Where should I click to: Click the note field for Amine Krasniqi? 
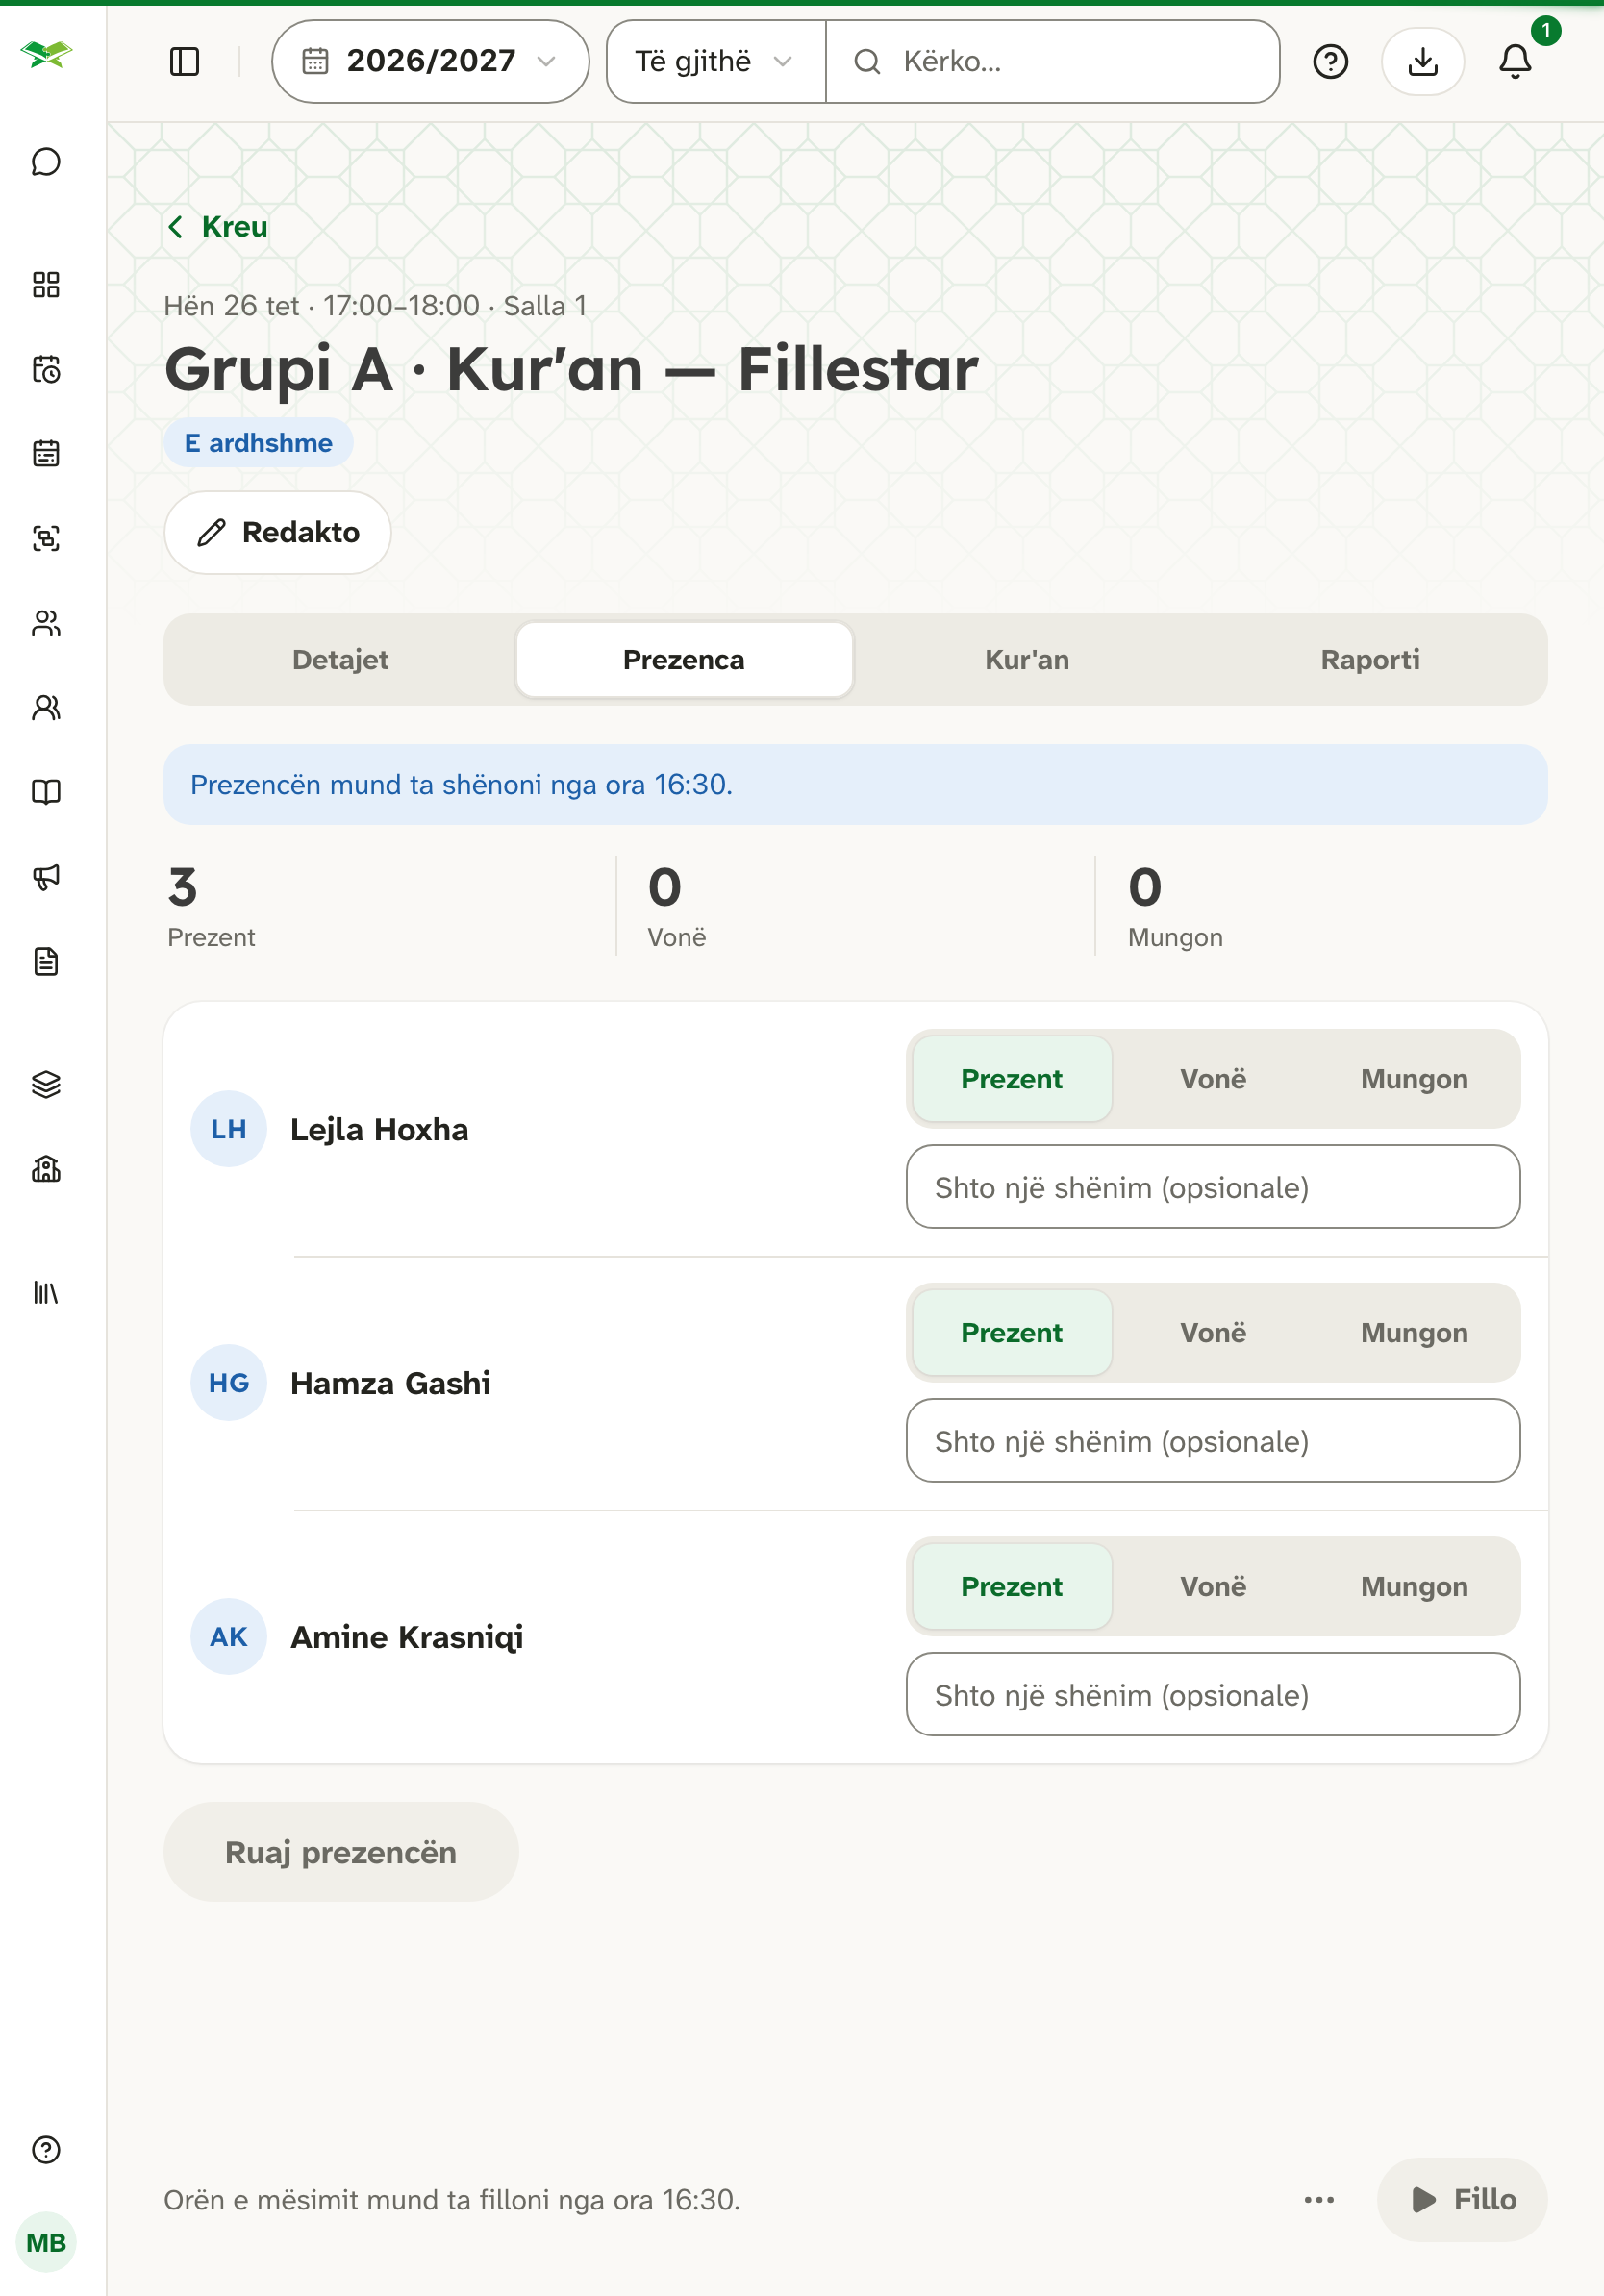point(1212,1694)
